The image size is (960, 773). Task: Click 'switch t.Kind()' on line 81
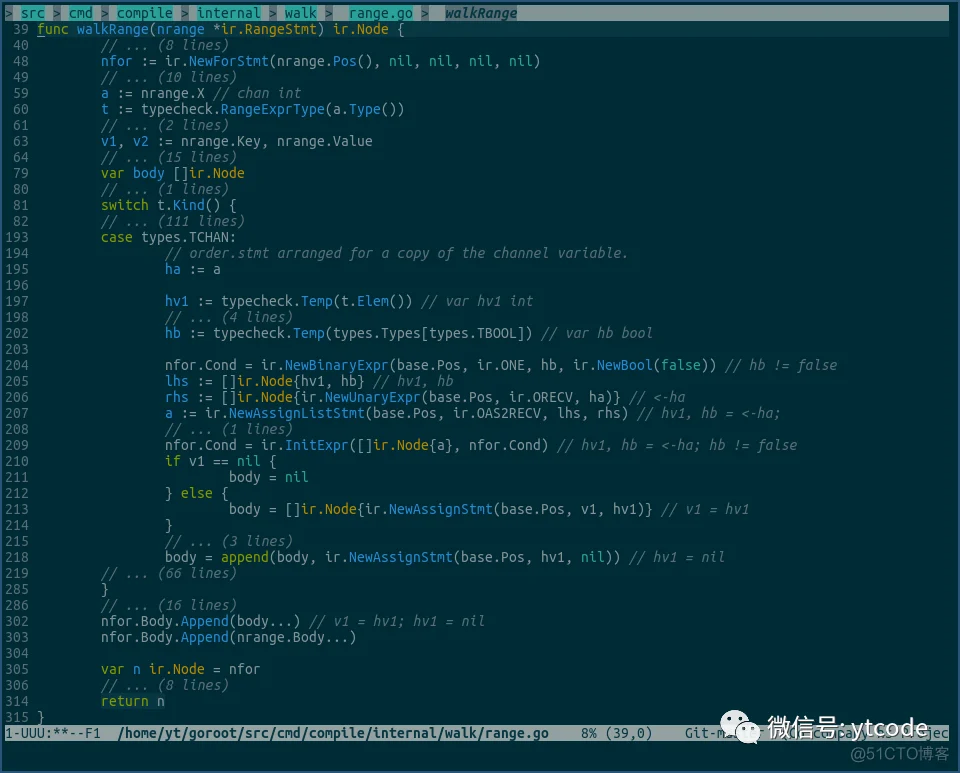pos(160,205)
